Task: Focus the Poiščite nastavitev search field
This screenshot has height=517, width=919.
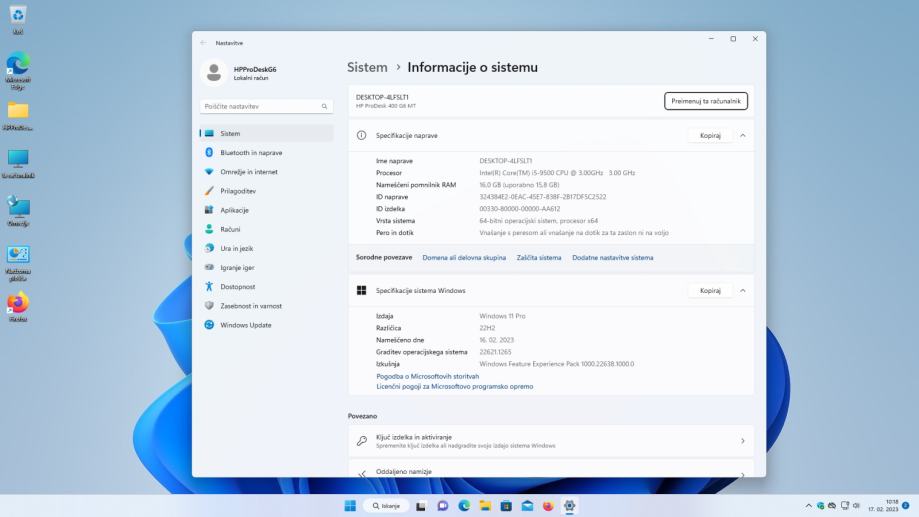Action: [x=267, y=107]
